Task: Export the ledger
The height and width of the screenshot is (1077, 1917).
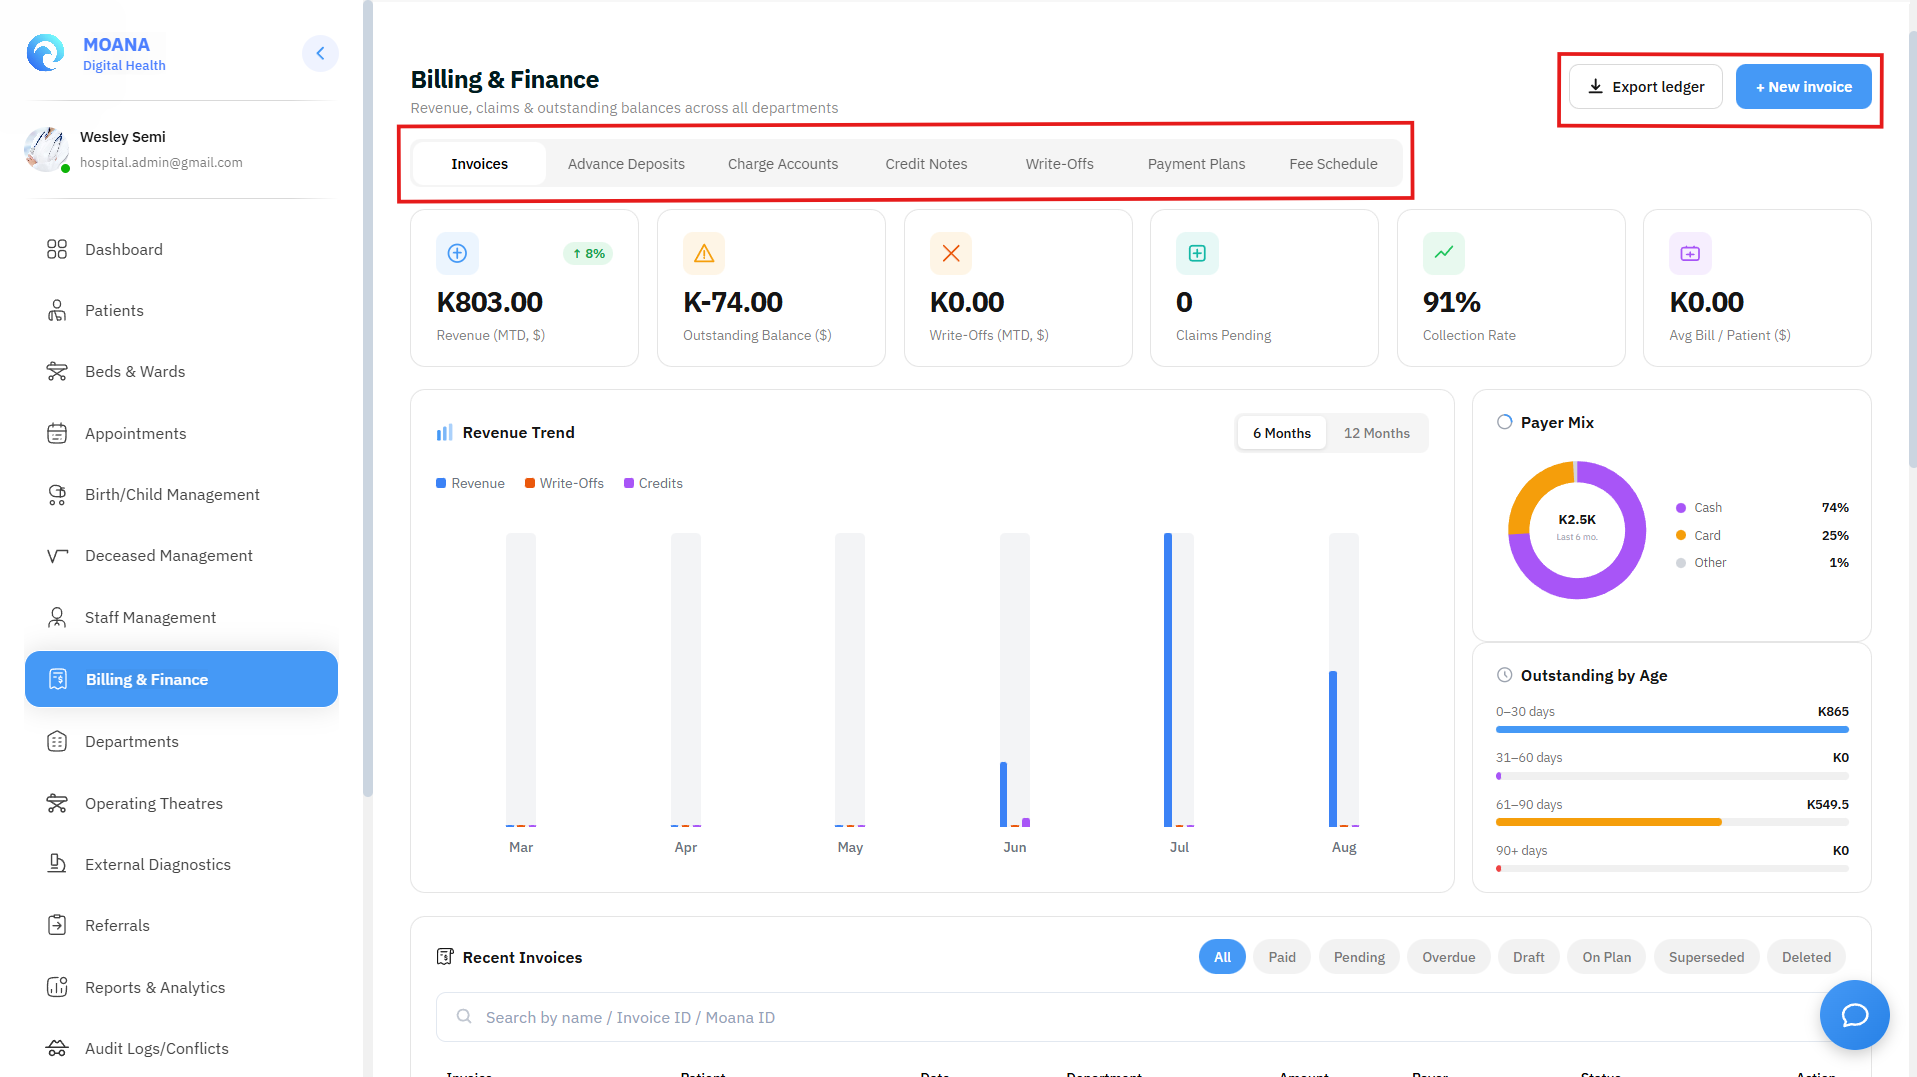Action: point(1646,87)
